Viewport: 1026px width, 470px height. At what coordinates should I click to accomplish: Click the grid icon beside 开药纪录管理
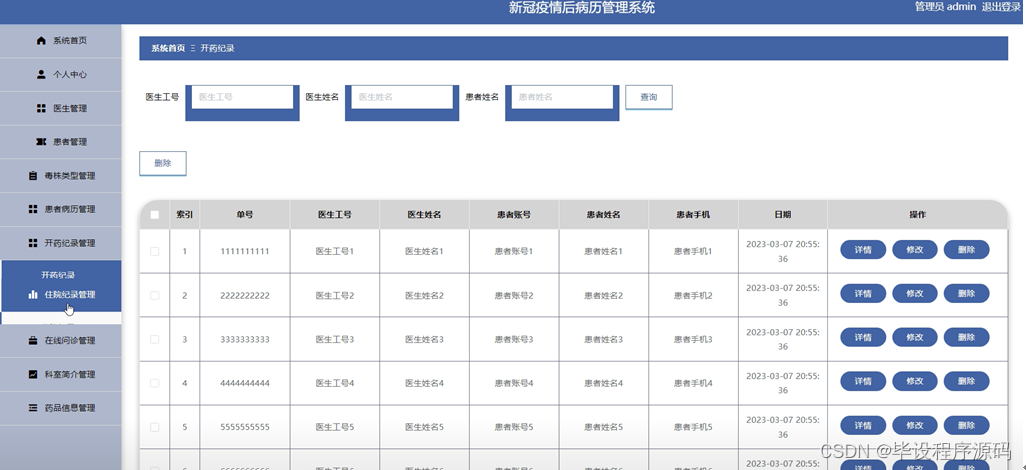pyautogui.click(x=33, y=244)
